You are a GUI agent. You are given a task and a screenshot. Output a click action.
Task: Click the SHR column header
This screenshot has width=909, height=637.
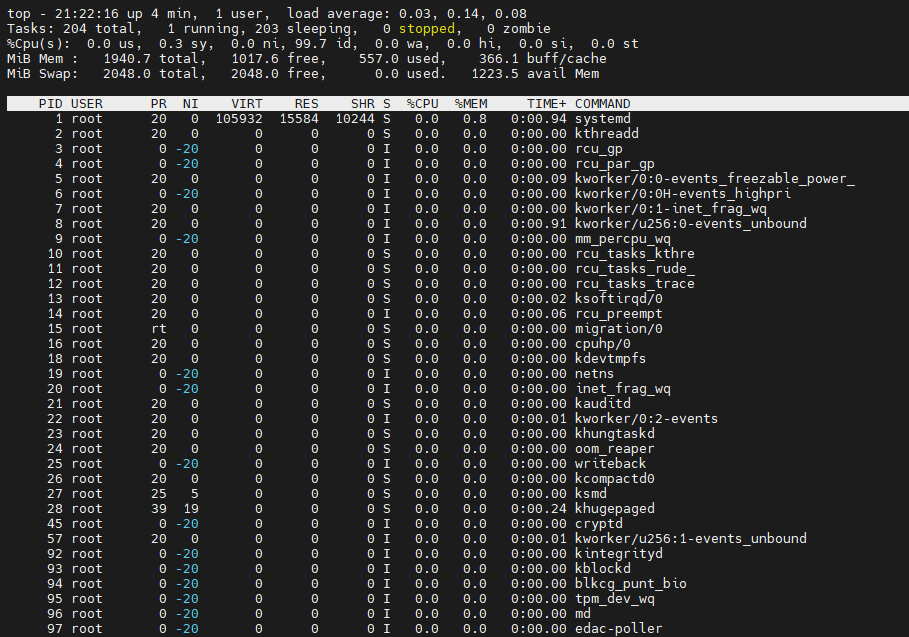(x=363, y=104)
